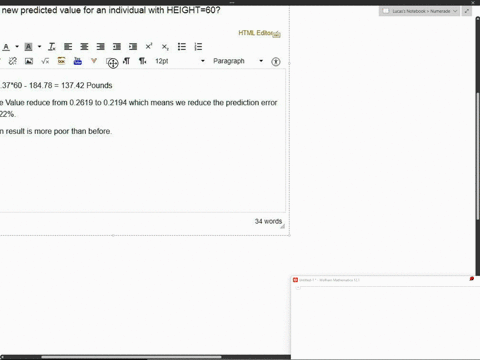The image size is (480, 360).
Task: Switch to the HTML Editor
Action: tap(256, 33)
